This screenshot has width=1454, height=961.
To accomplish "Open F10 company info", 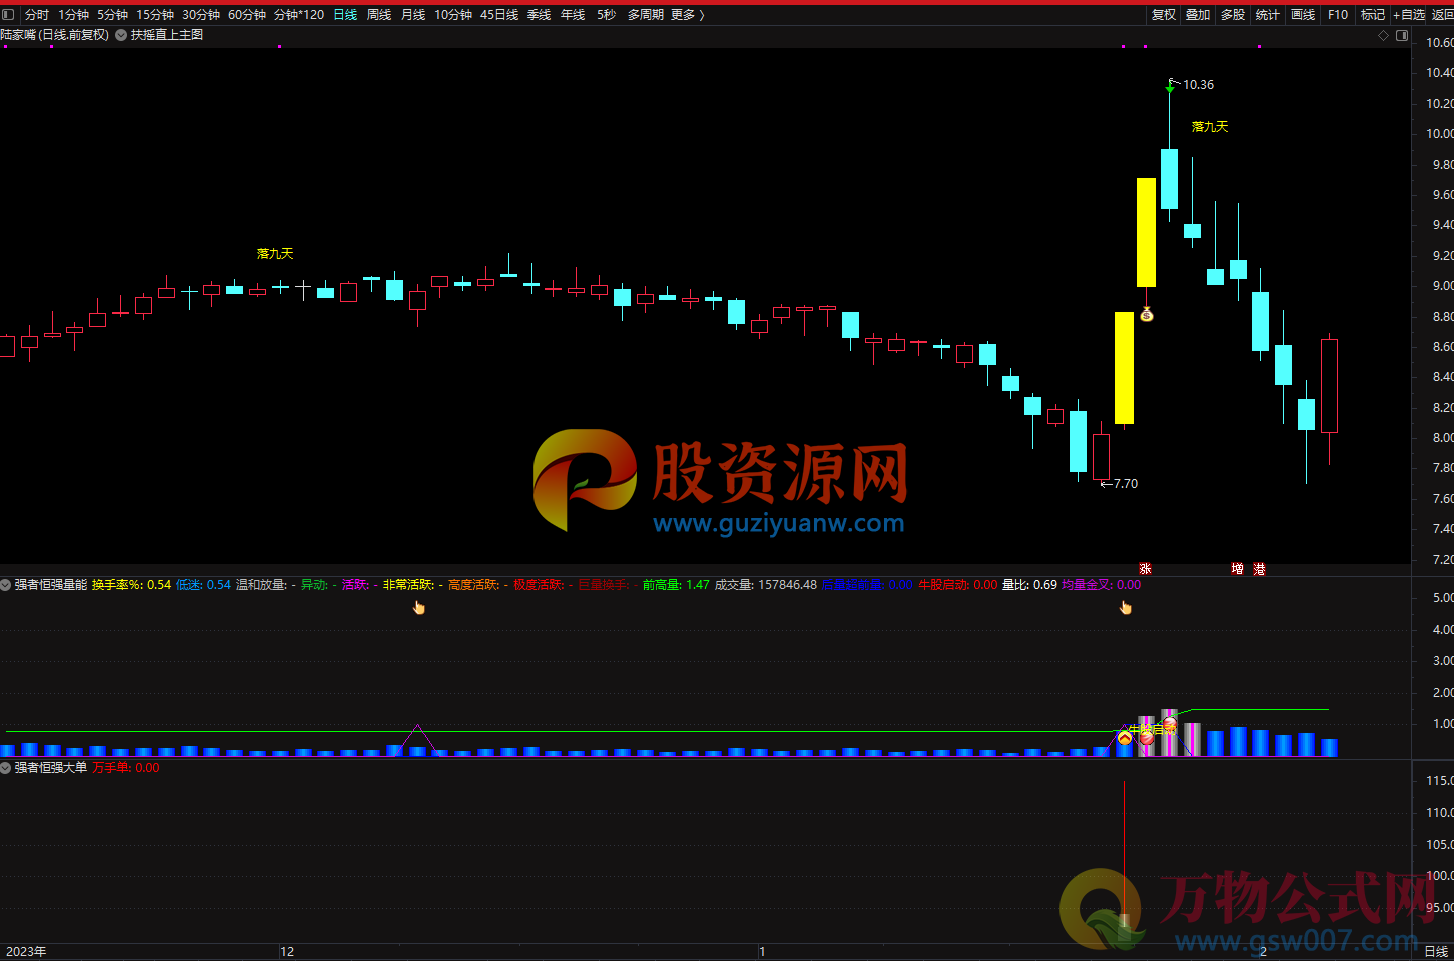I will click(x=1338, y=14).
